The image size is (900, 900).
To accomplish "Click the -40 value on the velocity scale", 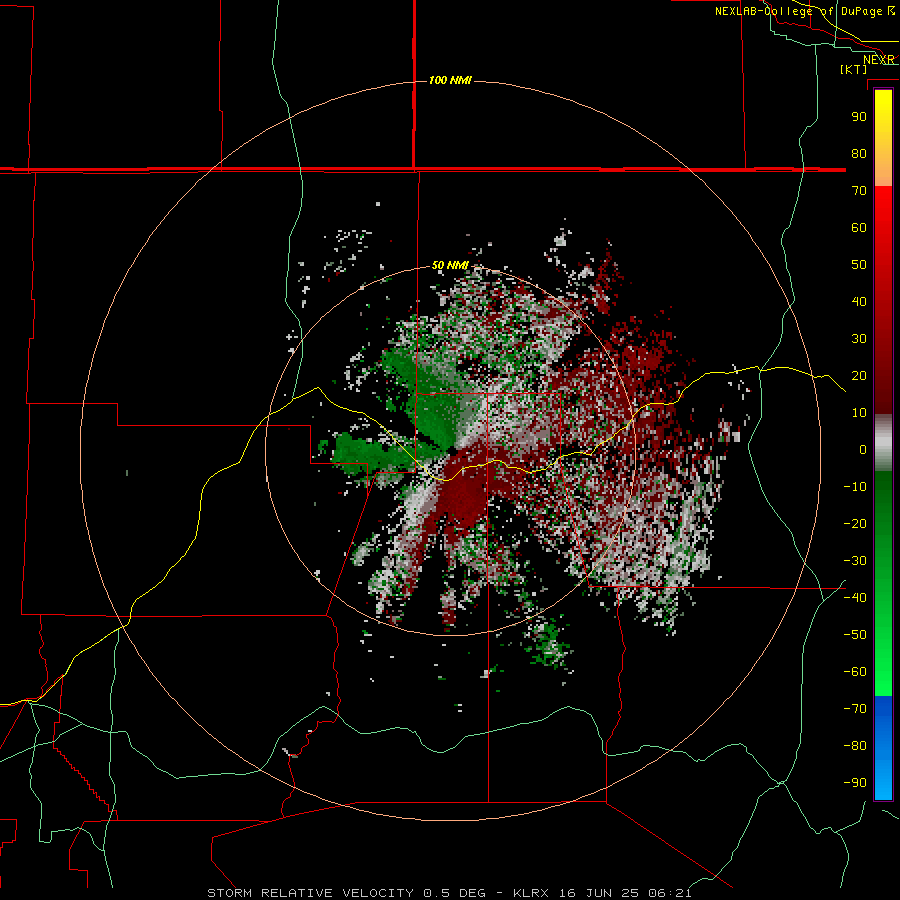I will coord(855,598).
